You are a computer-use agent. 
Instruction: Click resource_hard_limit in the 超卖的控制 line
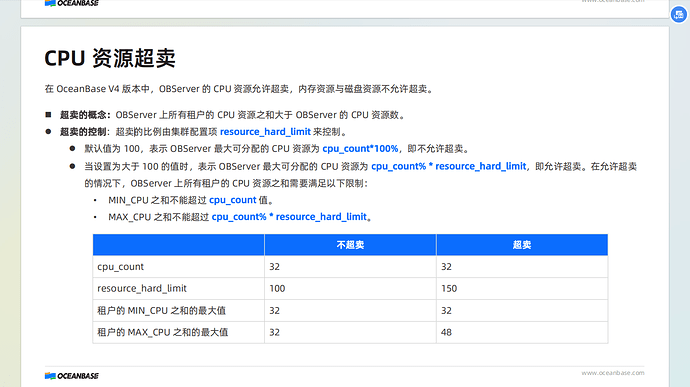click(265, 132)
